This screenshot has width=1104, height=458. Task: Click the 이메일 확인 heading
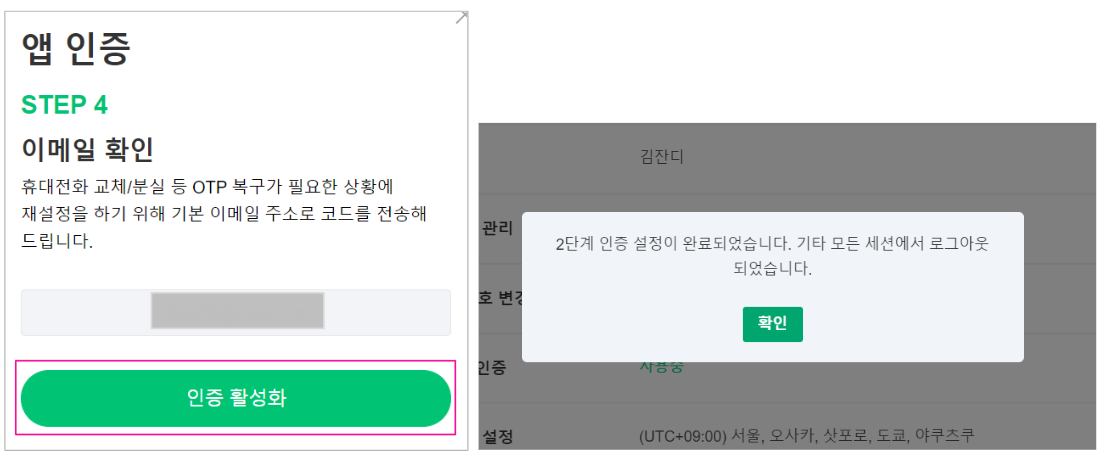pyautogui.click(x=87, y=150)
